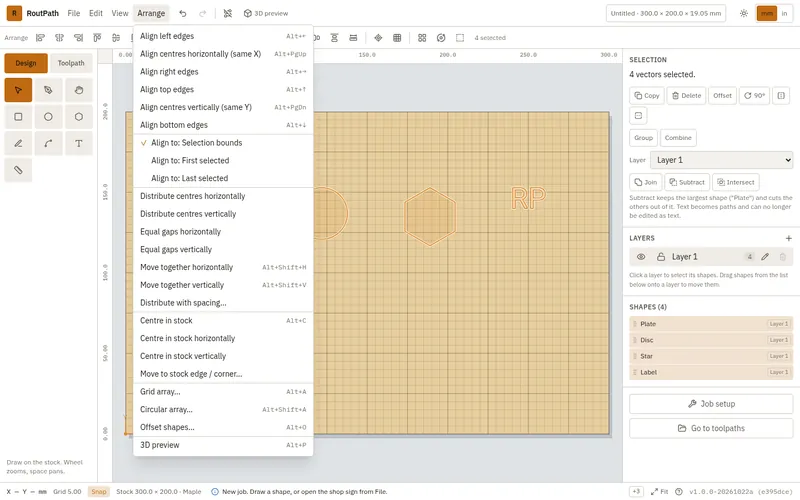Image resolution: width=800 pixels, height=500 pixels.
Task: Choose Align to: Last selected option
Action: coord(223,178)
